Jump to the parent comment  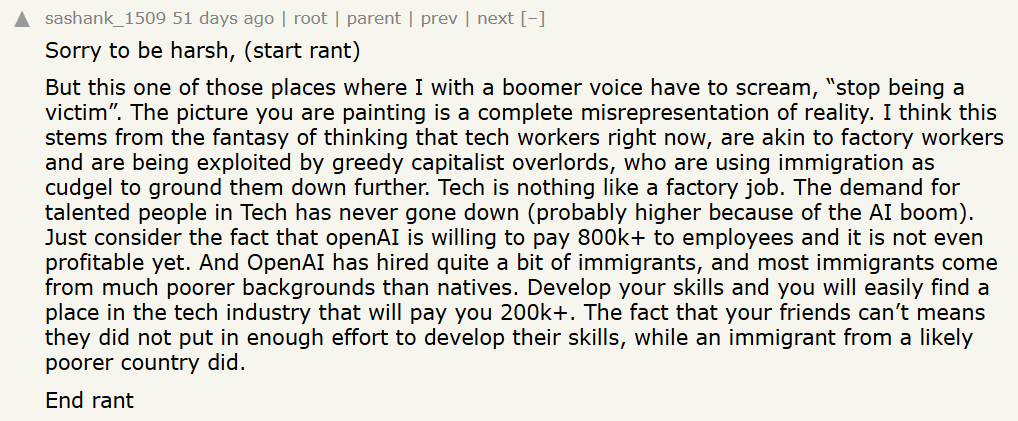(x=373, y=19)
